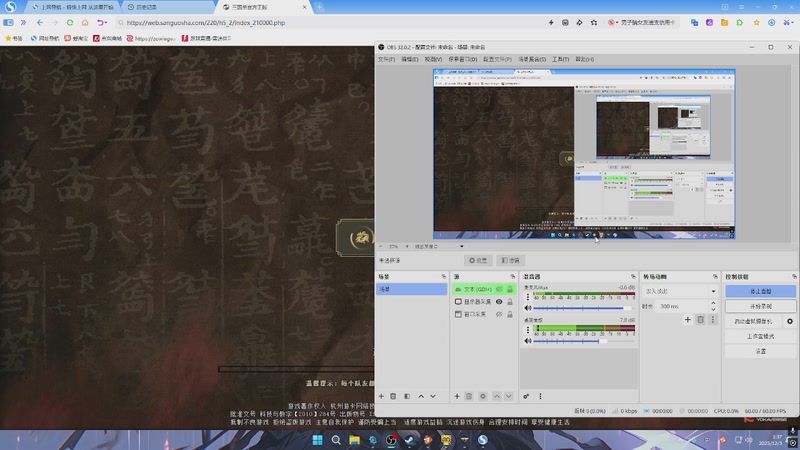Pop out the Scene Transitions dock panel
This screenshot has width=800, height=450.
tap(715, 277)
